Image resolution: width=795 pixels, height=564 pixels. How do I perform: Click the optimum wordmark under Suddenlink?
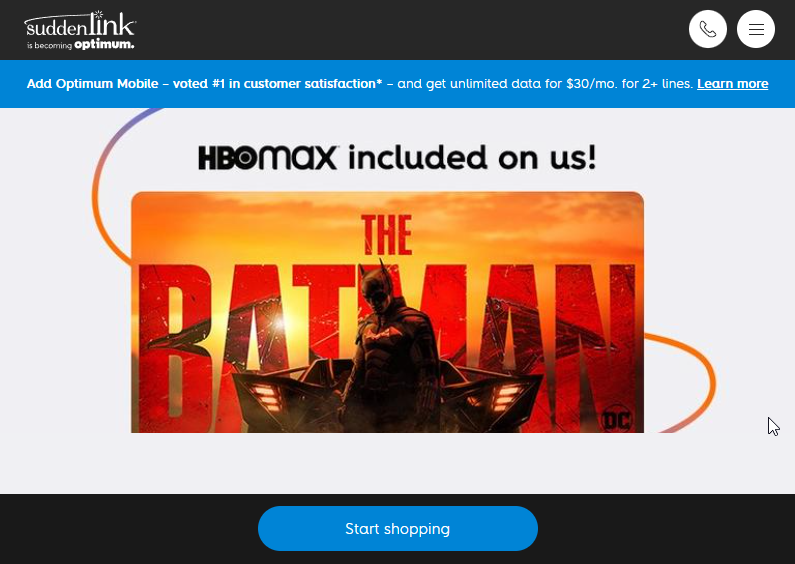point(104,45)
